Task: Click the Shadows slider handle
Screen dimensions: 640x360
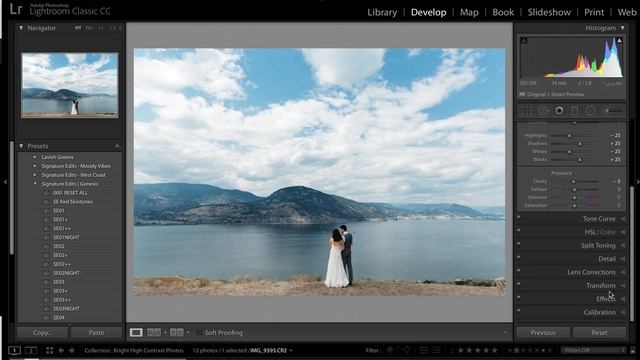Action: click(x=580, y=144)
